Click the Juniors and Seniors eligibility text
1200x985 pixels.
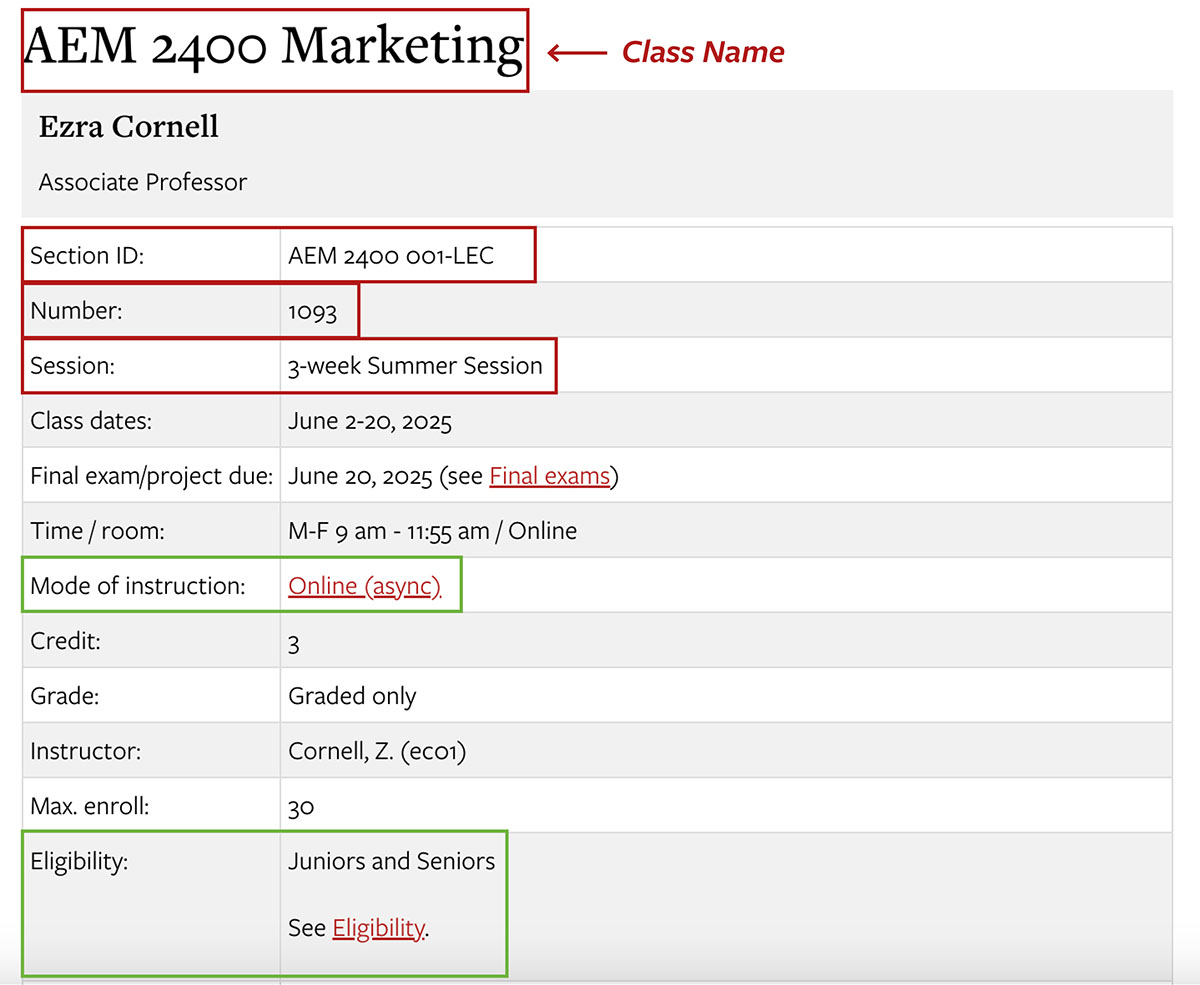(391, 861)
